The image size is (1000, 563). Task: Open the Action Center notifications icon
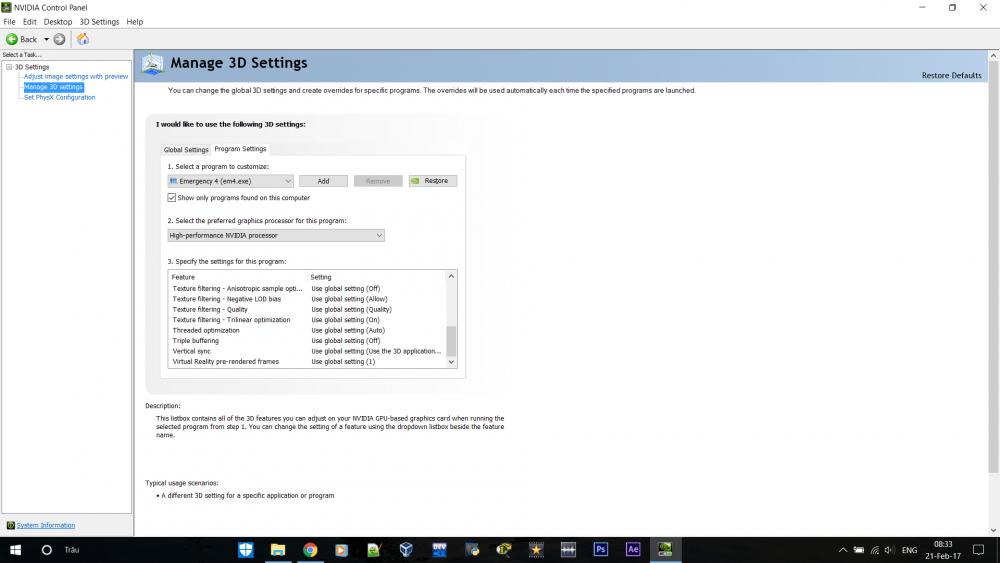978,550
